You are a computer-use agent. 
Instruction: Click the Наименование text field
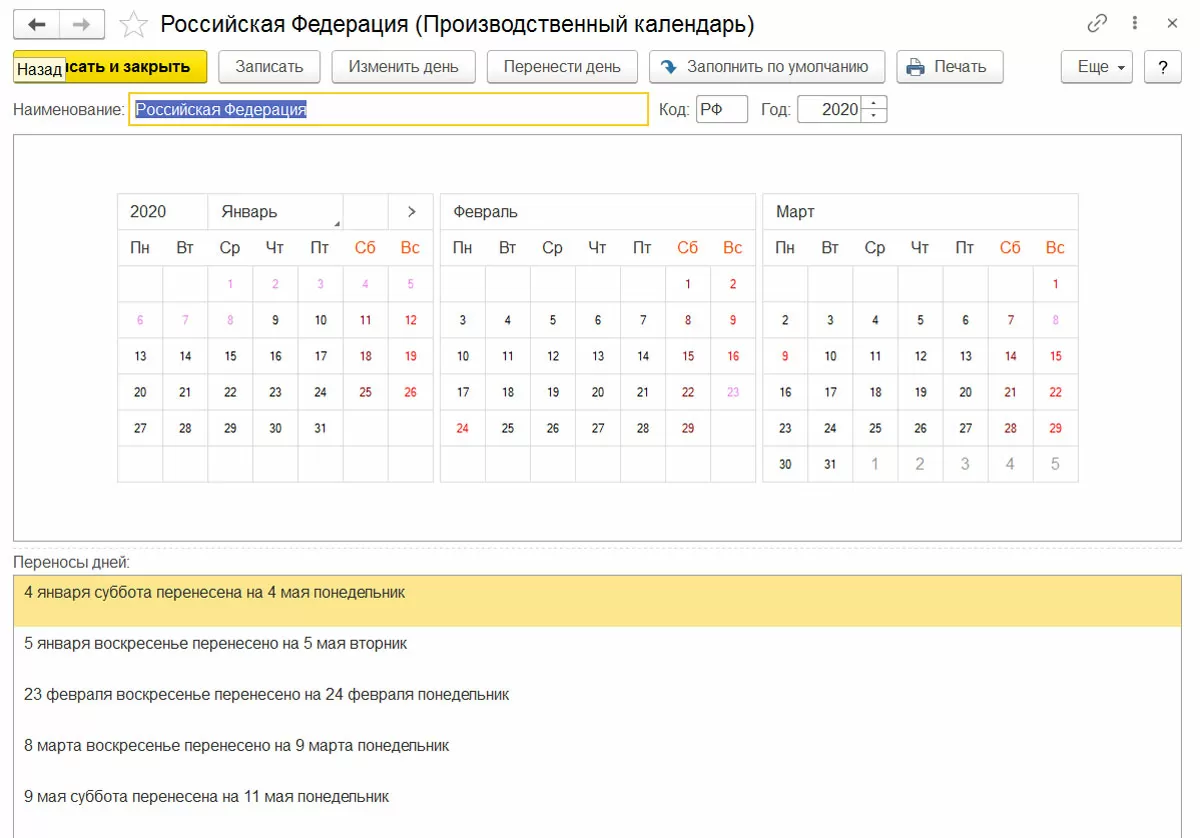point(388,110)
